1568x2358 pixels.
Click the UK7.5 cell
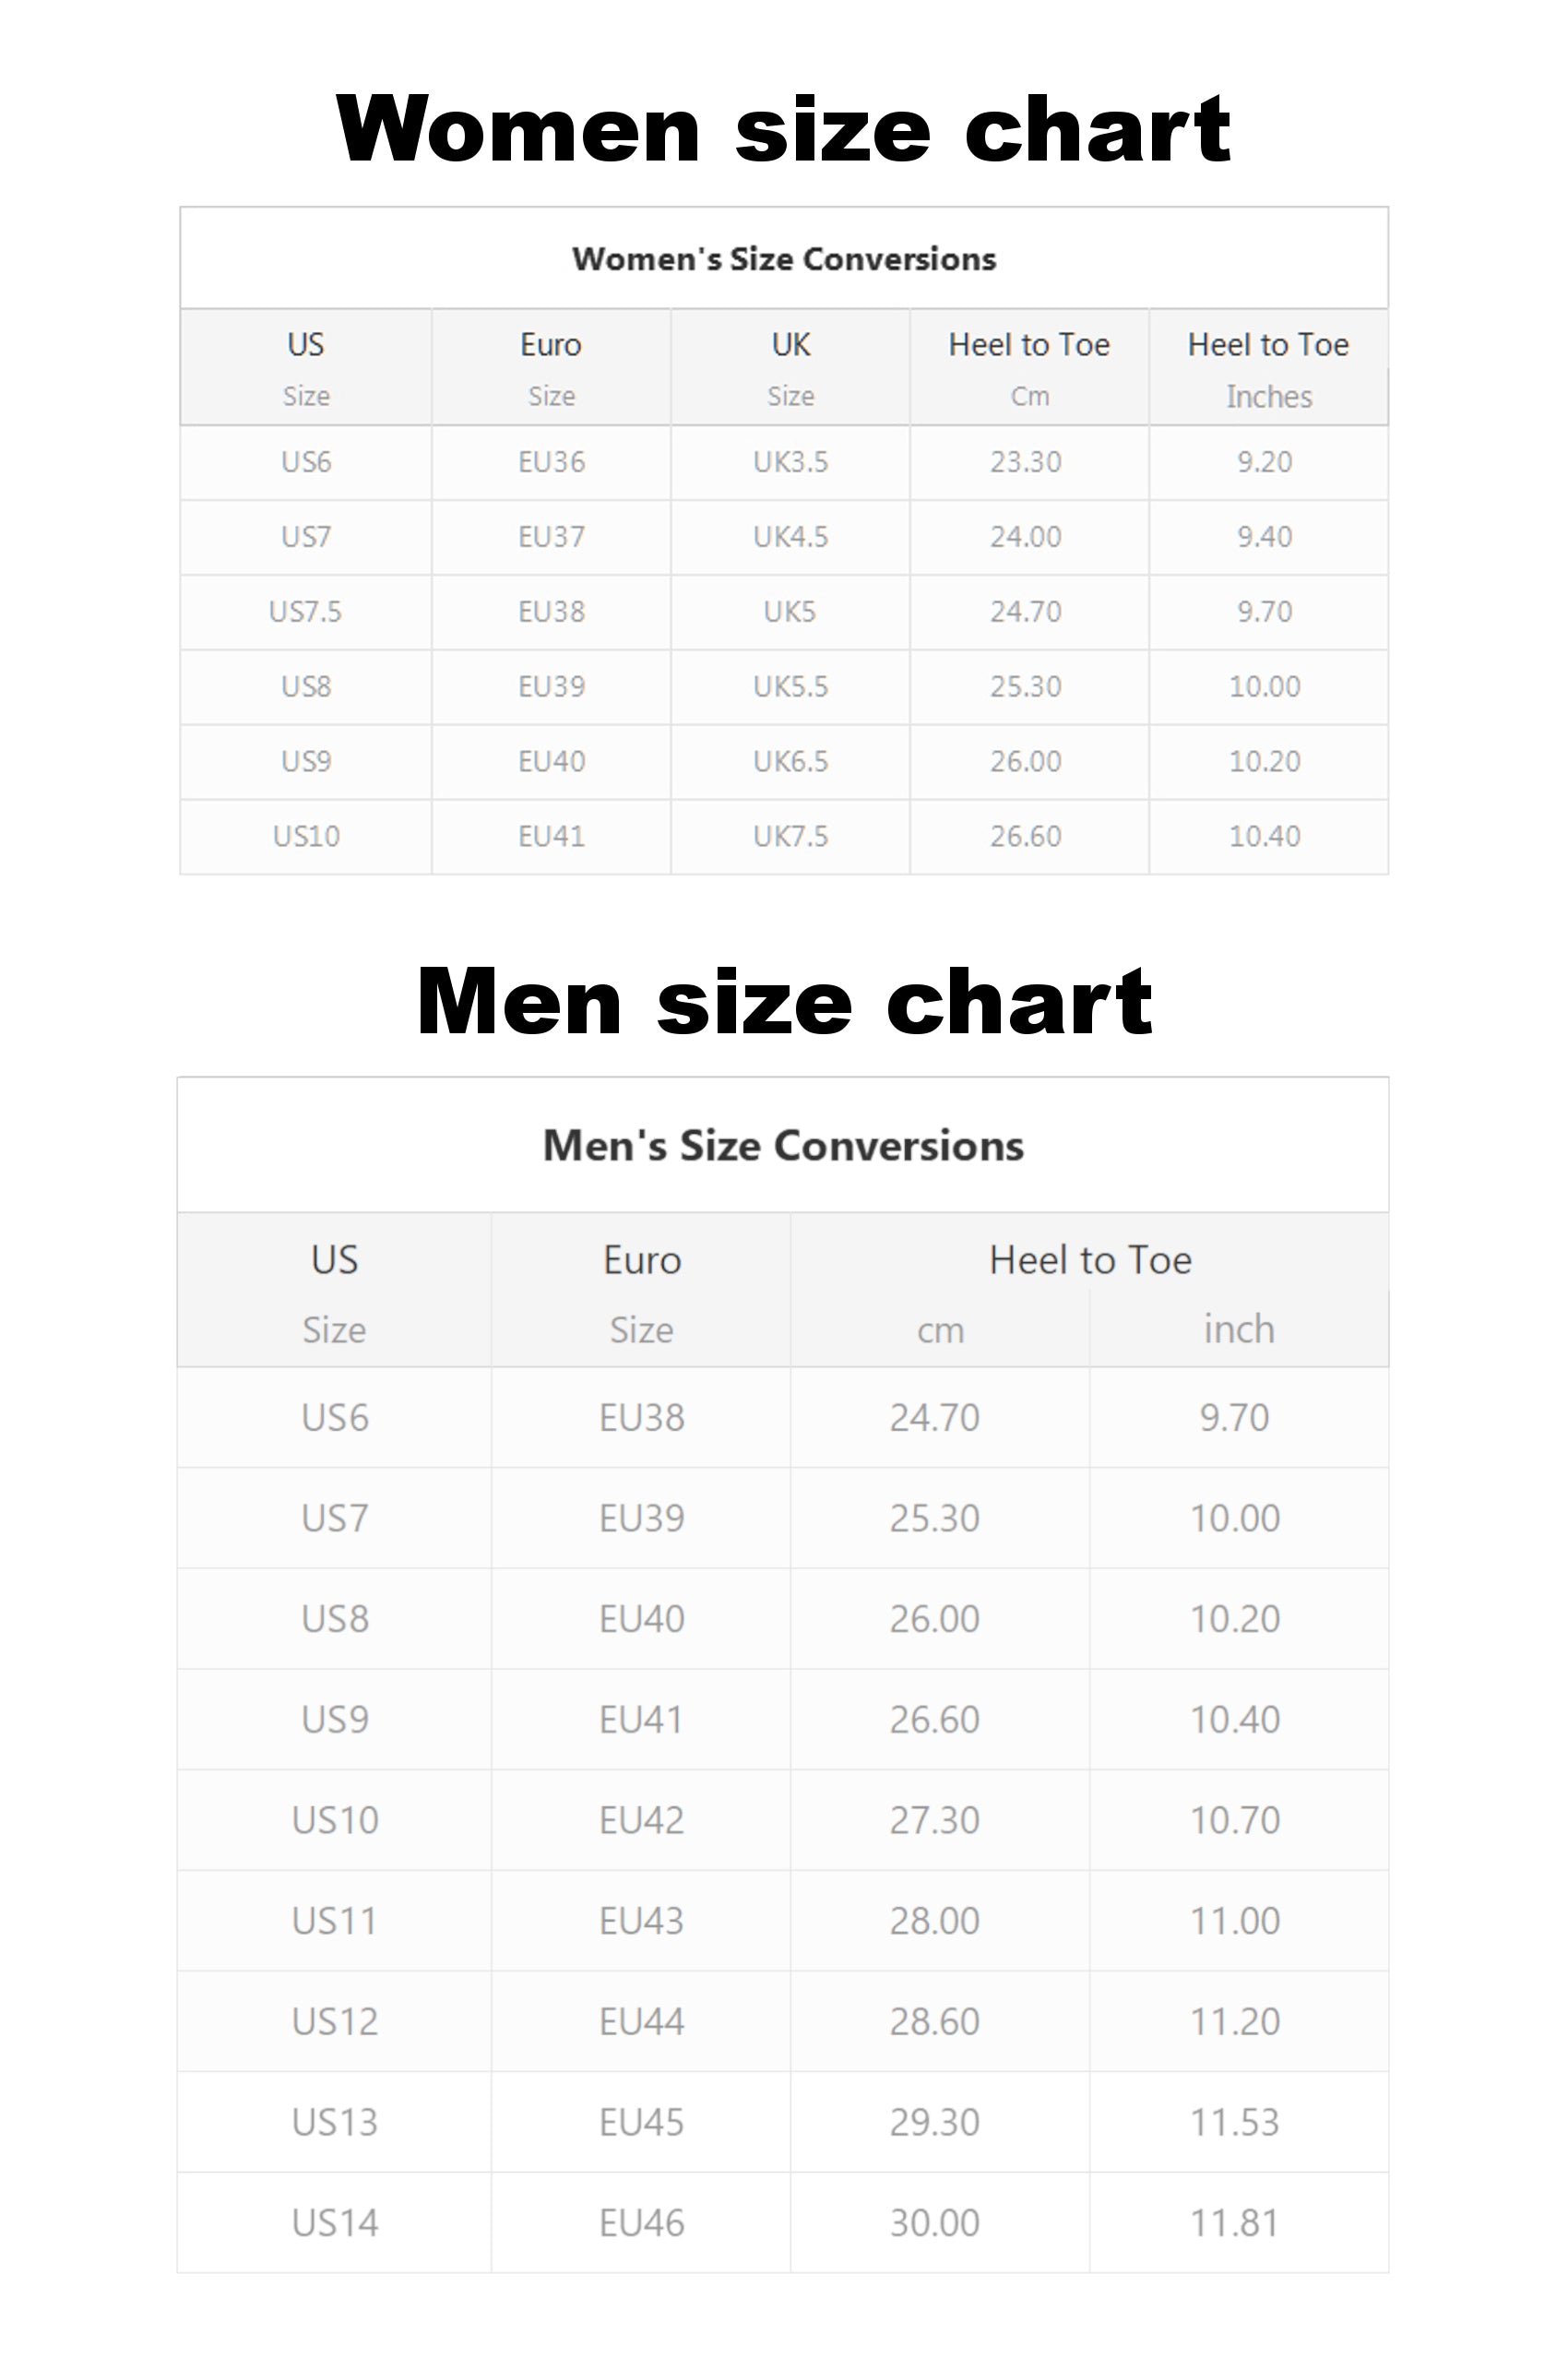point(790,836)
